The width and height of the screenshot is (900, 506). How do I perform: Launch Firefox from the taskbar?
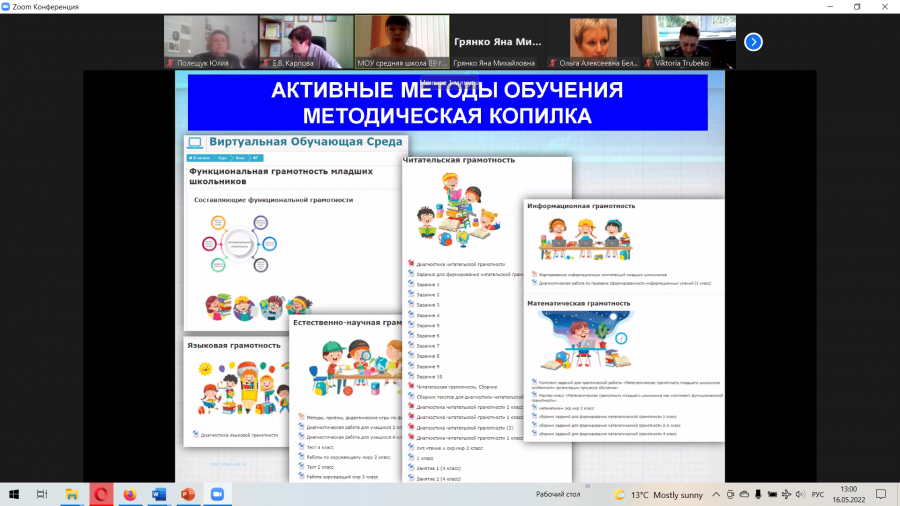[x=130, y=494]
